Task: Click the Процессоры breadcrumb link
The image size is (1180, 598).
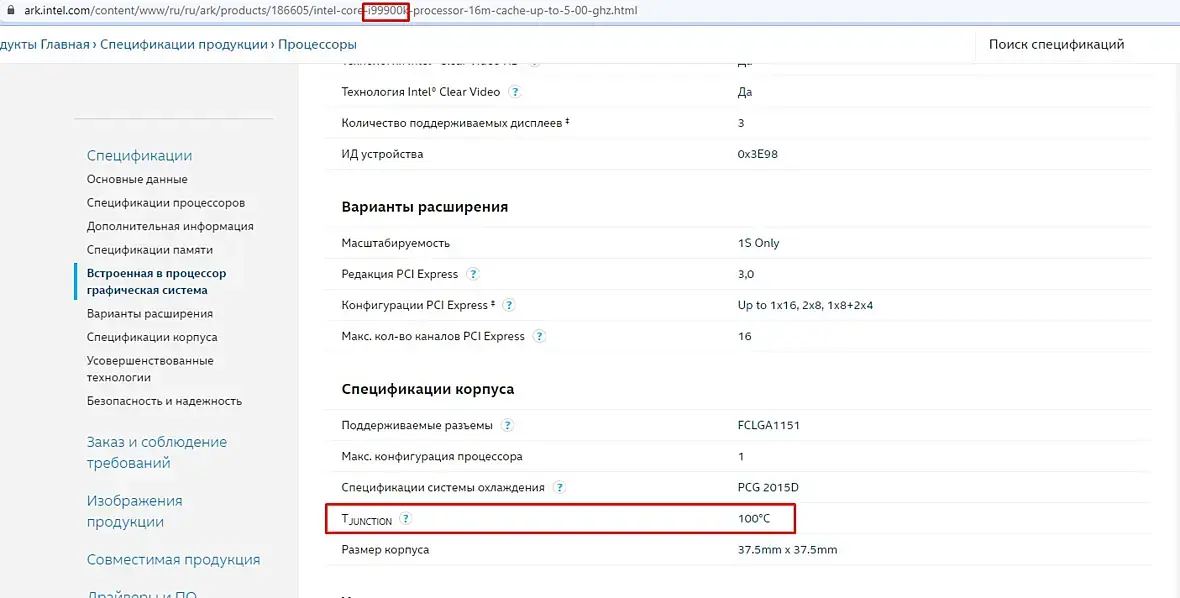Action: (x=317, y=44)
